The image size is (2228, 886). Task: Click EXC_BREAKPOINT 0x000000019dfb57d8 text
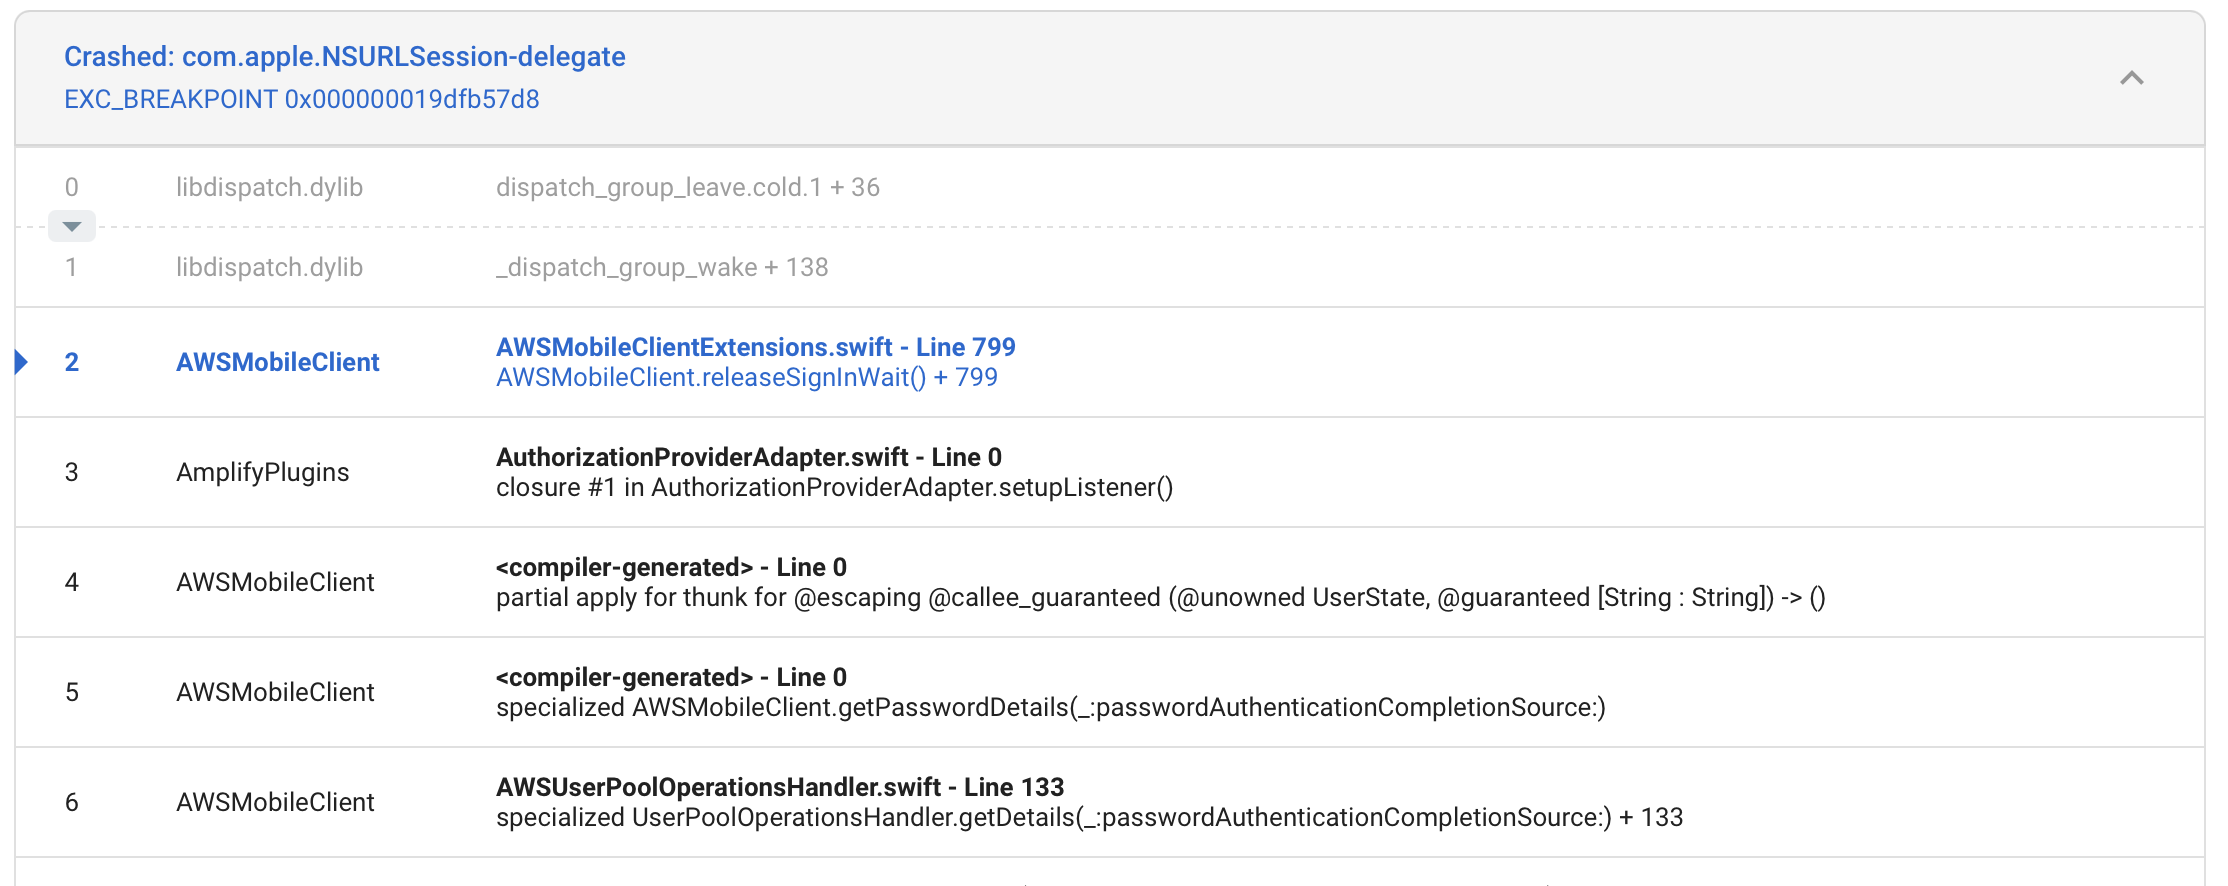pyautogui.click(x=302, y=99)
